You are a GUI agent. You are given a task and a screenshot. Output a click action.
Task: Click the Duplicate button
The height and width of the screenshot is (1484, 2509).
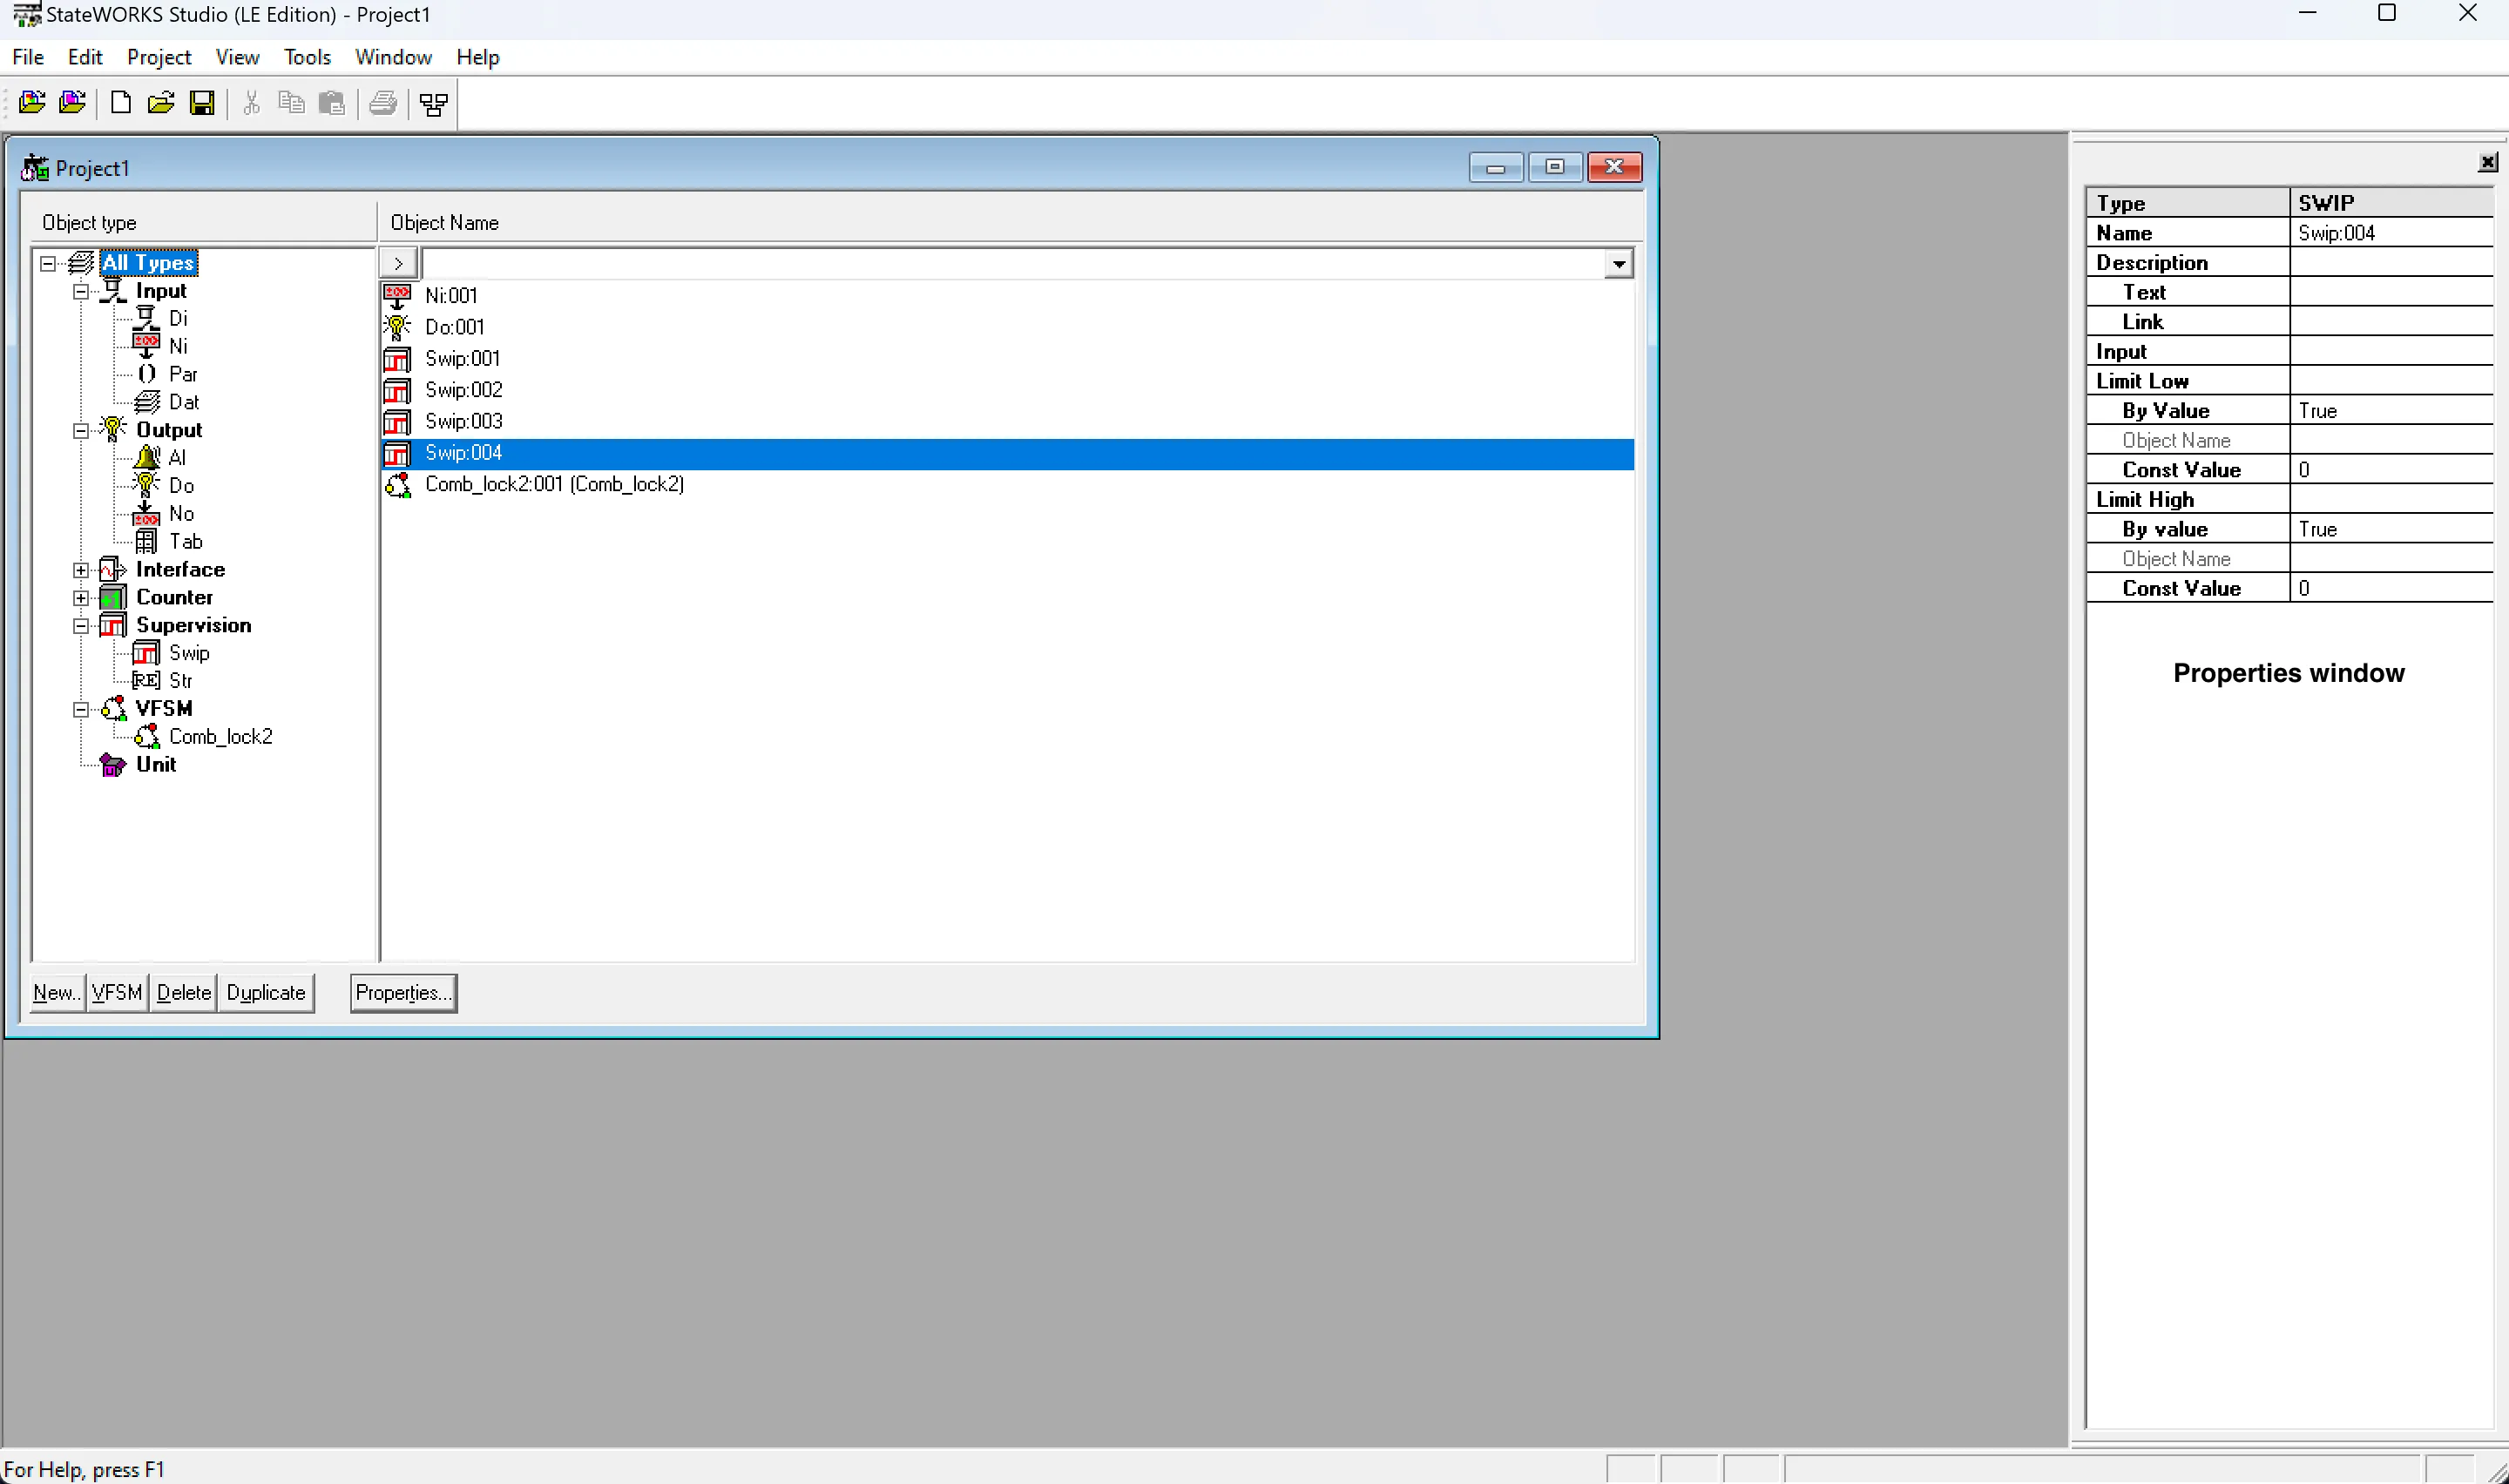click(x=265, y=992)
